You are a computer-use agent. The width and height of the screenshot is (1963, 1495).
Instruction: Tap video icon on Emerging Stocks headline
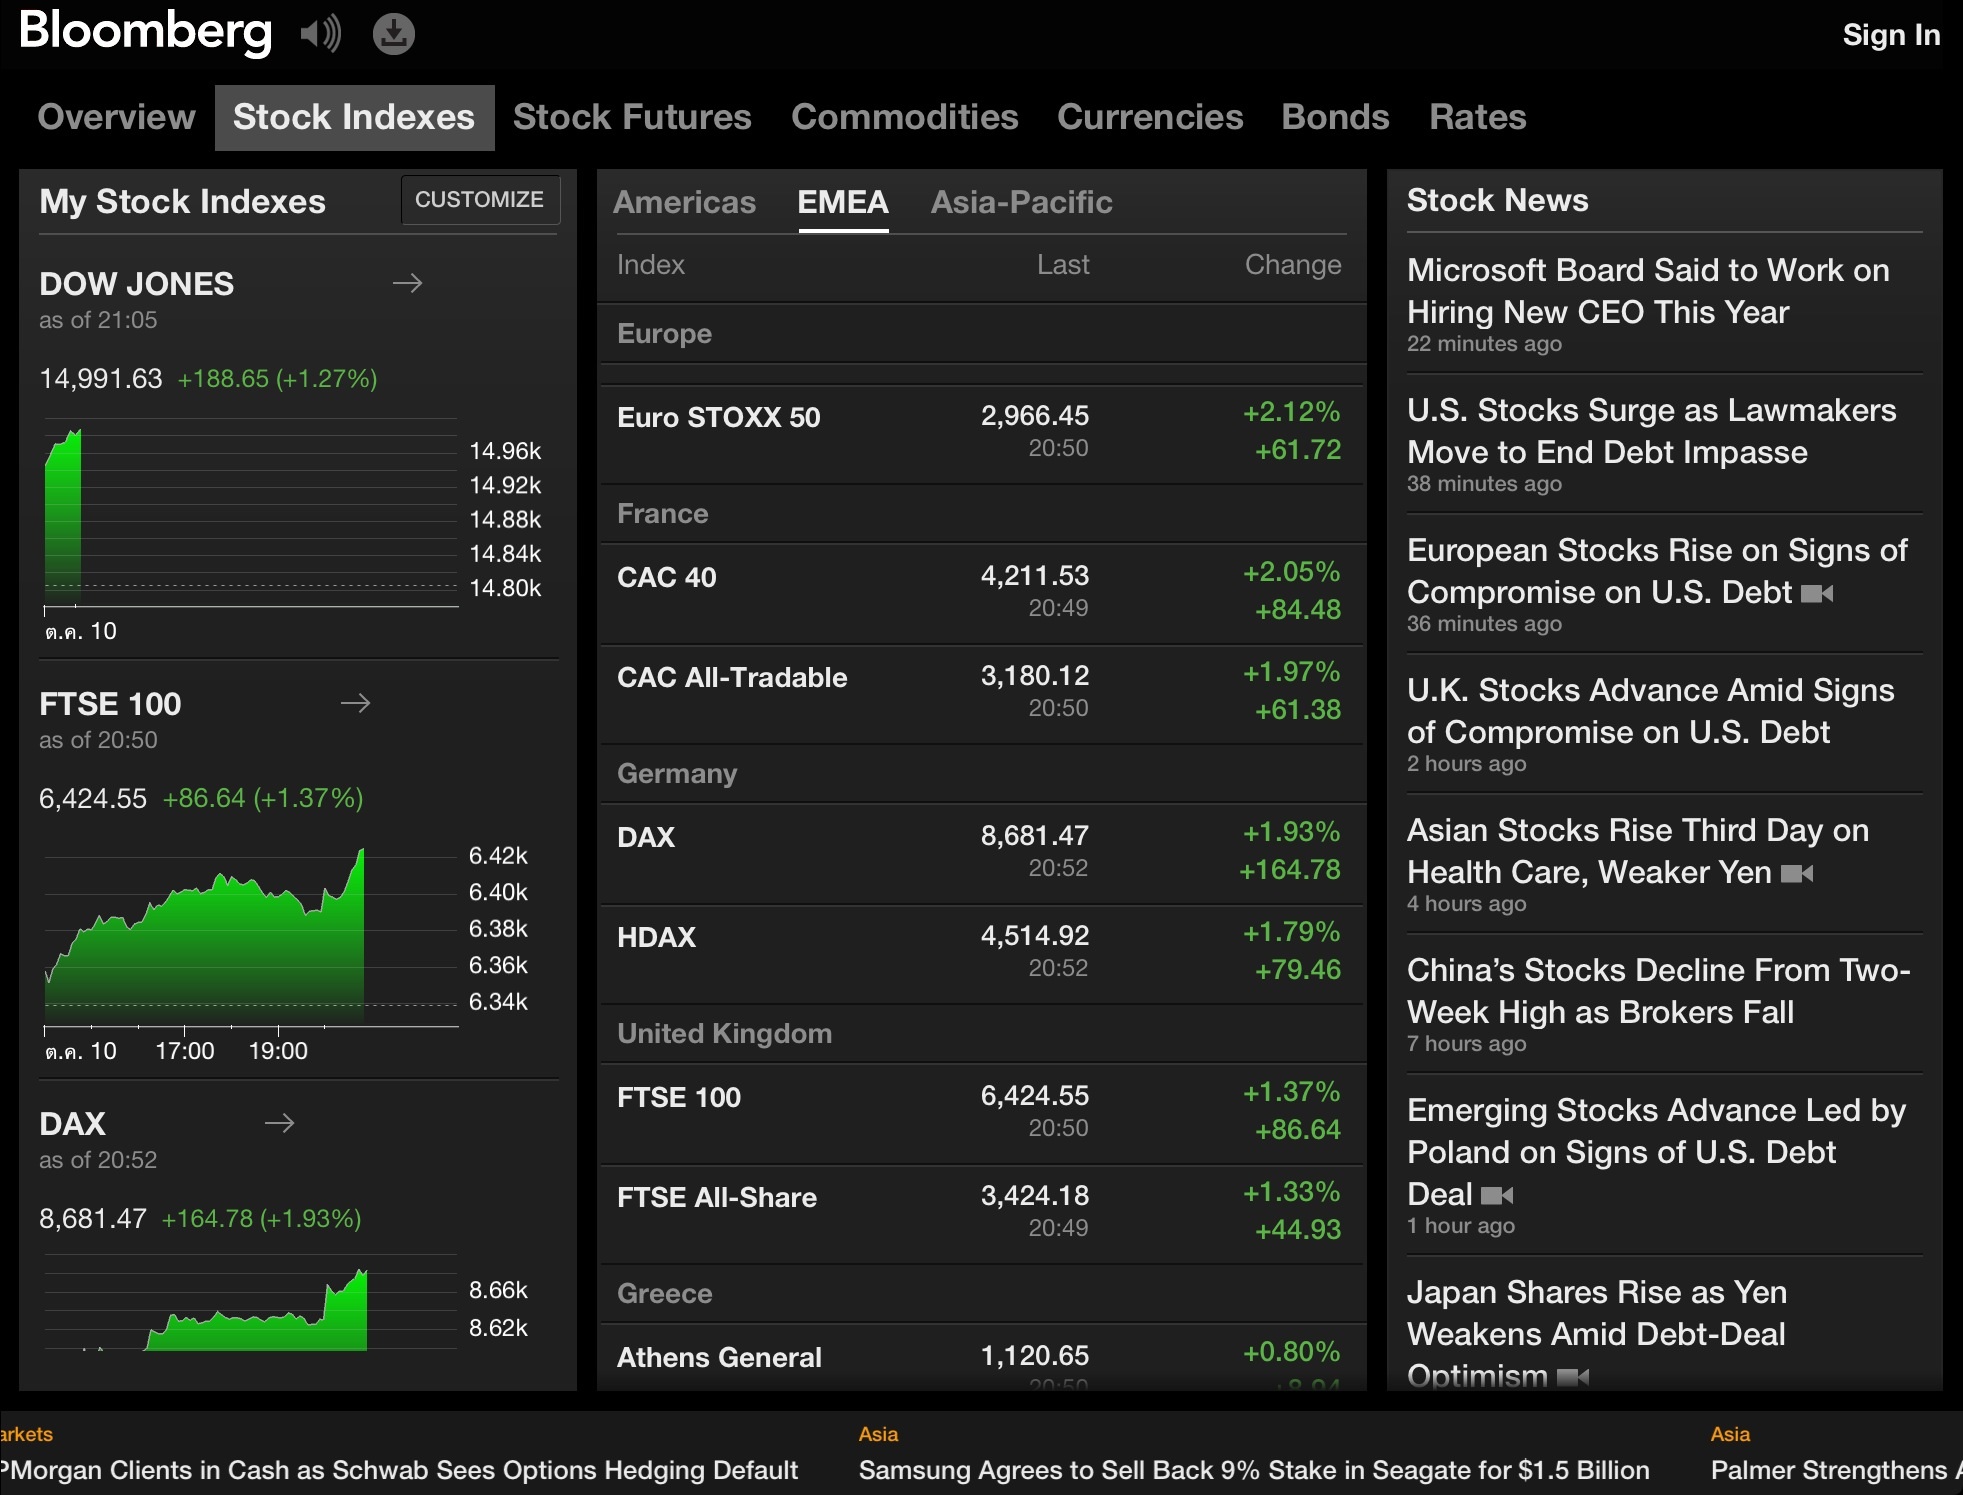1497,1195
